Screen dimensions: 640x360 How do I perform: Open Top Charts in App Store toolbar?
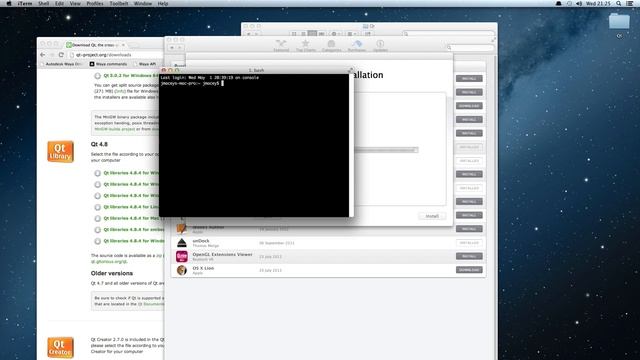click(x=306, y=45)
